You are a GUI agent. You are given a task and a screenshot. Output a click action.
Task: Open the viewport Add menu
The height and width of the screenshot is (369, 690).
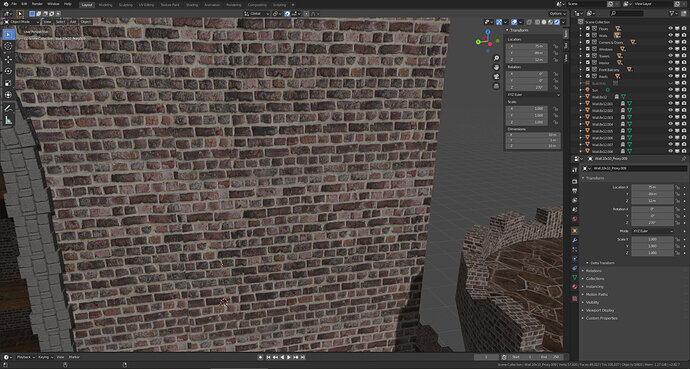73,22
